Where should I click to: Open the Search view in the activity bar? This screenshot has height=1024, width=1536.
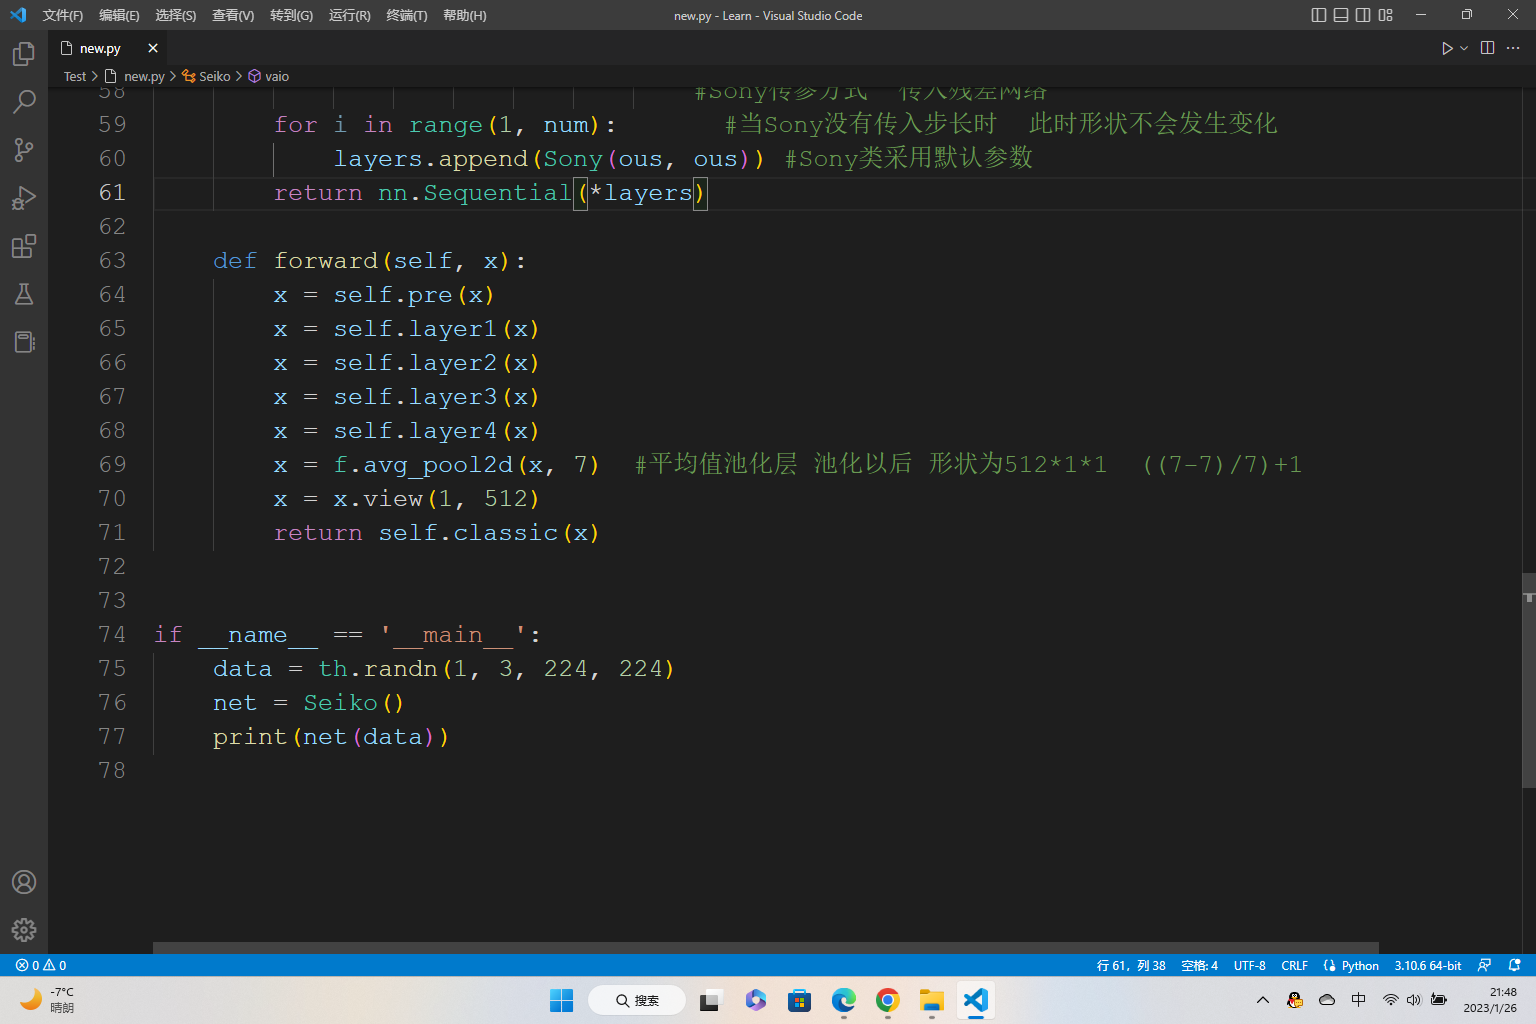coord(24,101)
